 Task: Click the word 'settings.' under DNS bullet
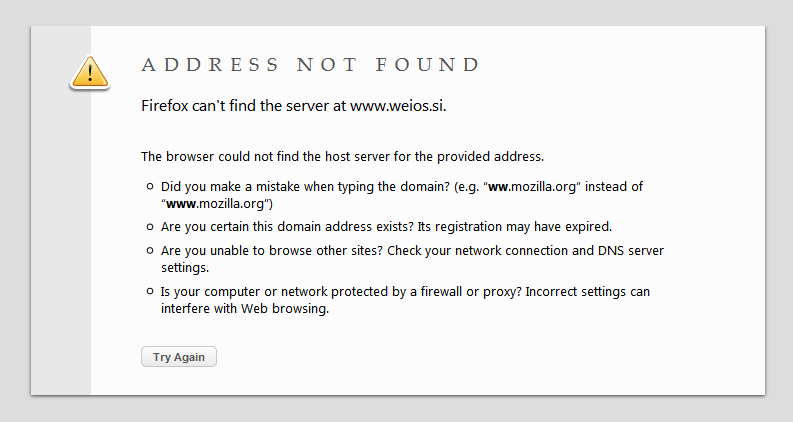[x=185, y=268]
